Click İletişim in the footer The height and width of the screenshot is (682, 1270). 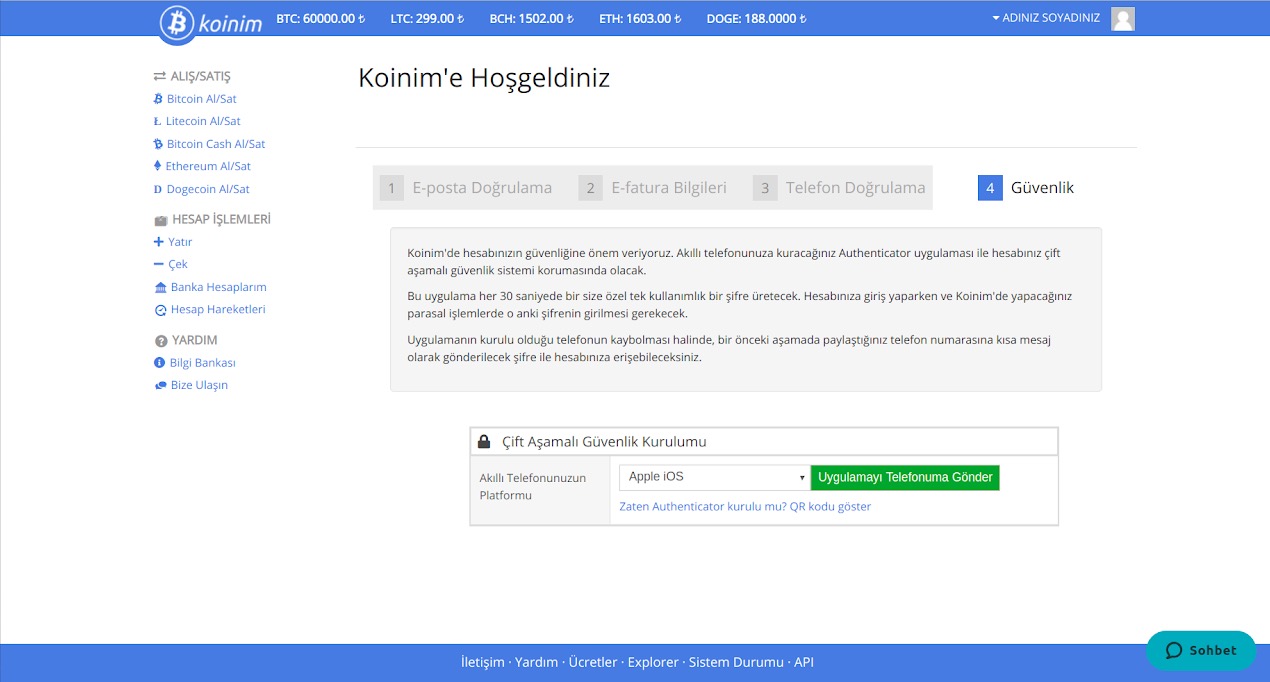(x=483, y=662)
